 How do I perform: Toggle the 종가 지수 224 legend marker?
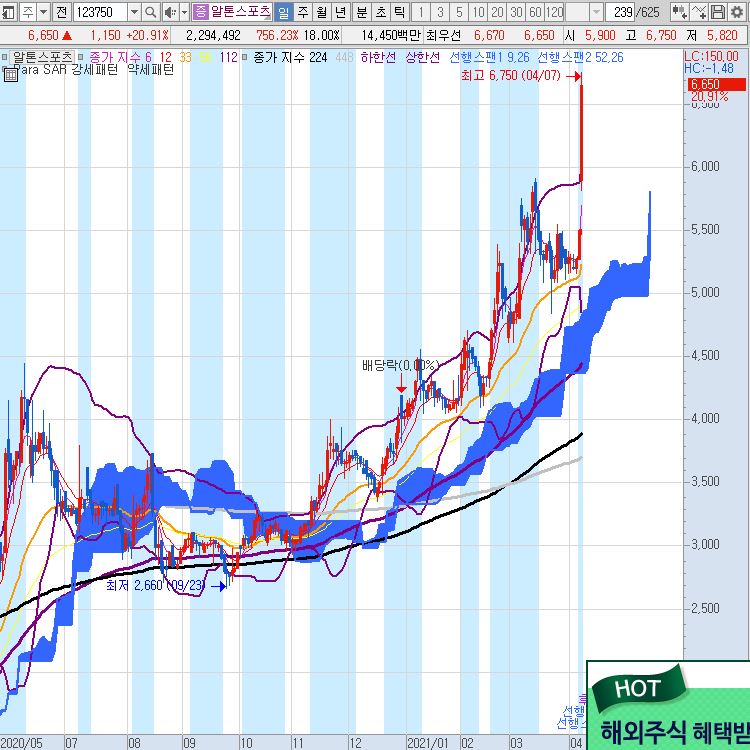pyautogui.click(x=244, y=57)
